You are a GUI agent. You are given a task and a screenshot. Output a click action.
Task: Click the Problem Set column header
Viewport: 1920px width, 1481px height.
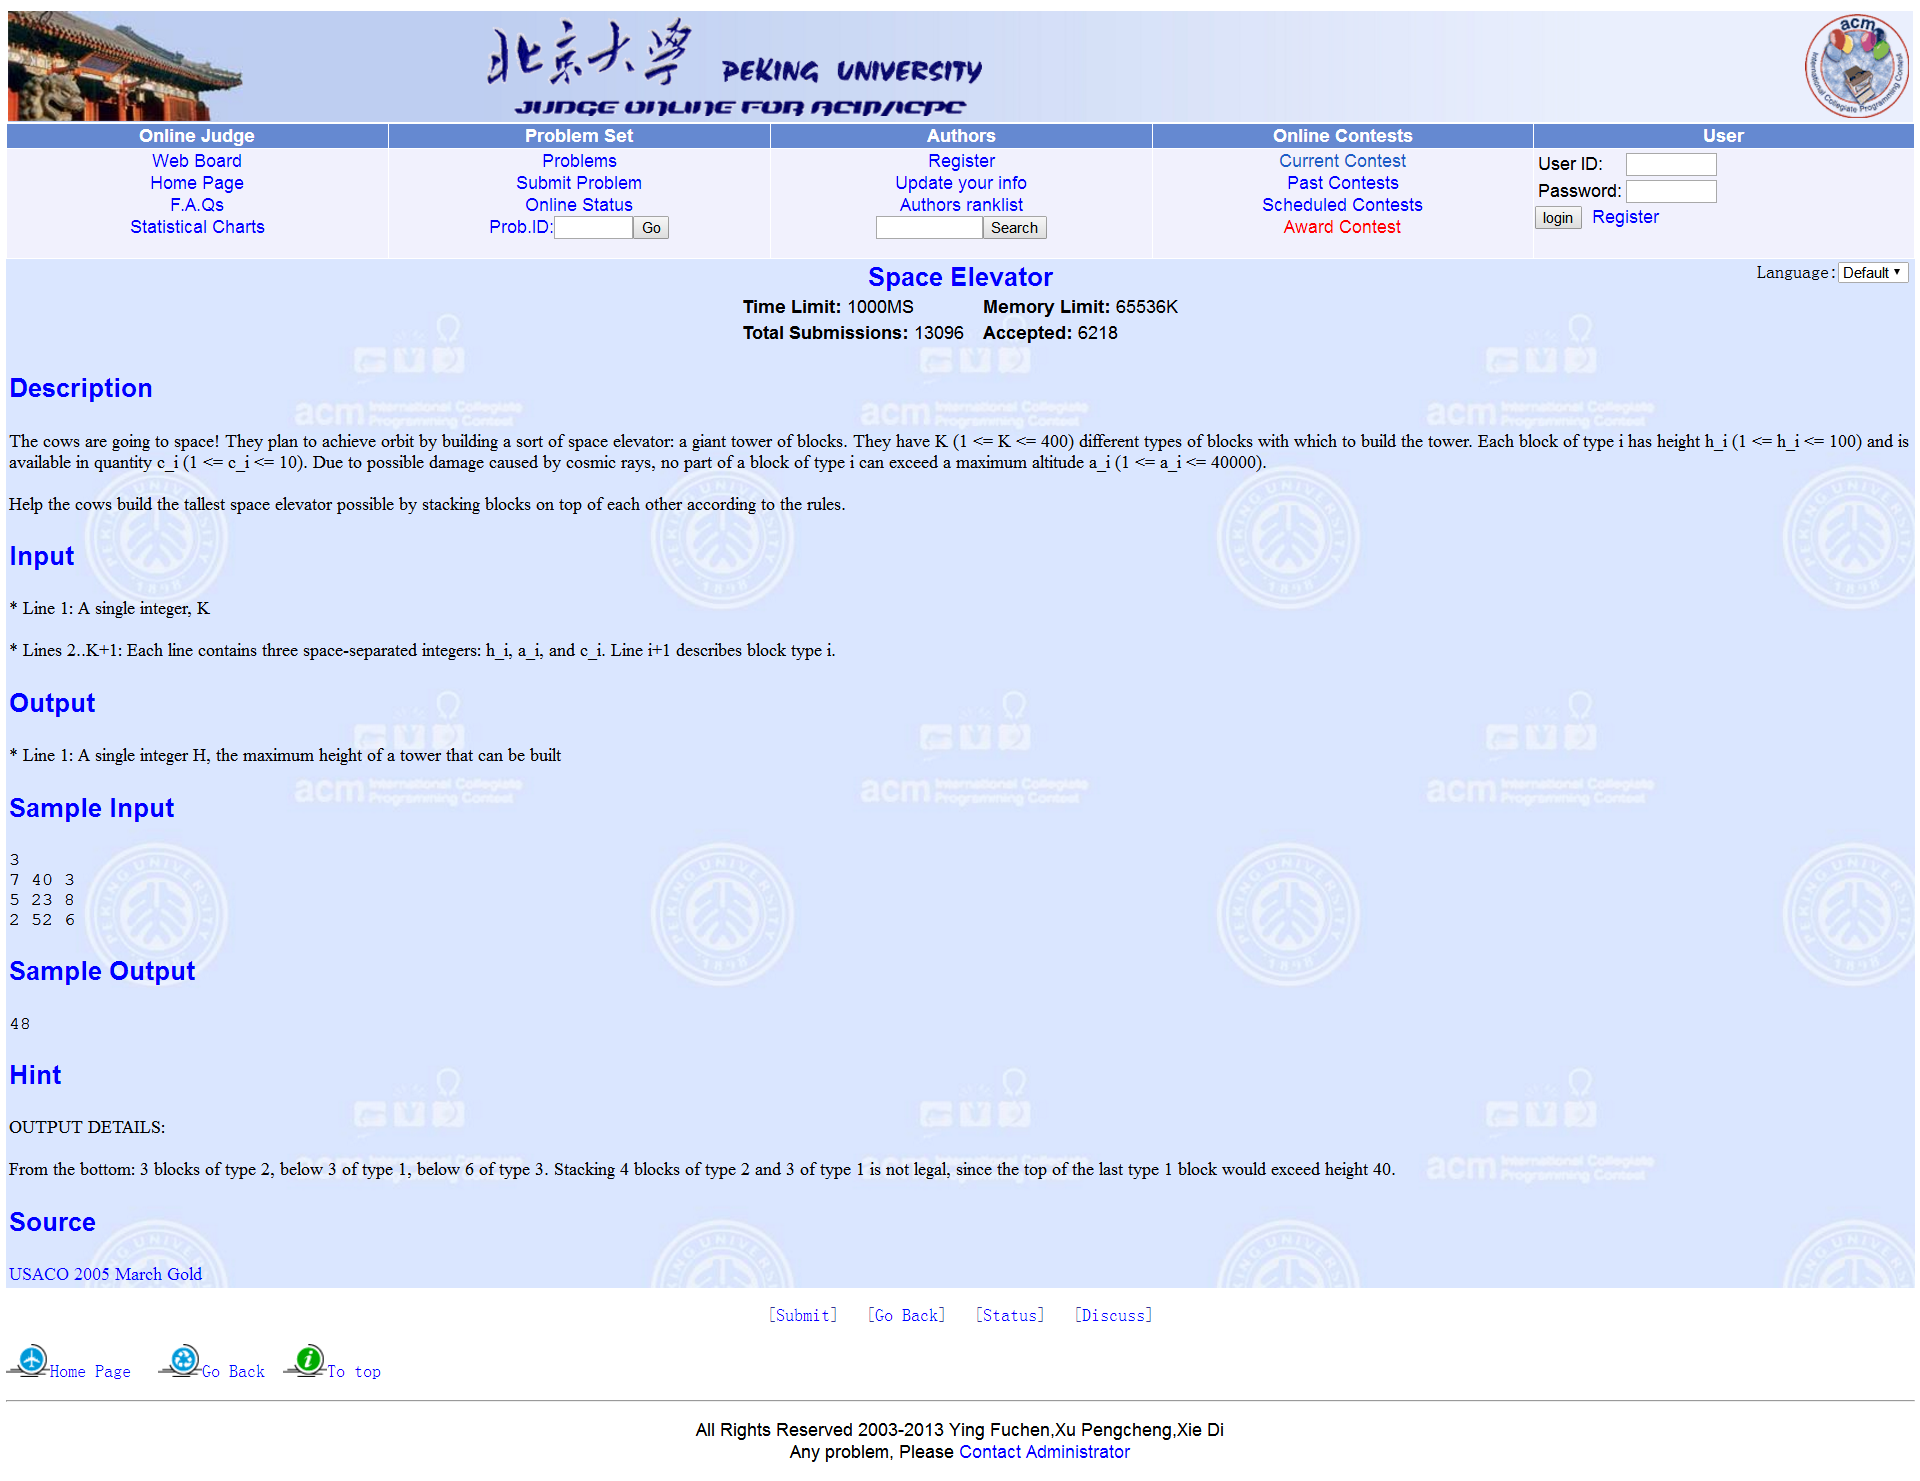(579, 136)
